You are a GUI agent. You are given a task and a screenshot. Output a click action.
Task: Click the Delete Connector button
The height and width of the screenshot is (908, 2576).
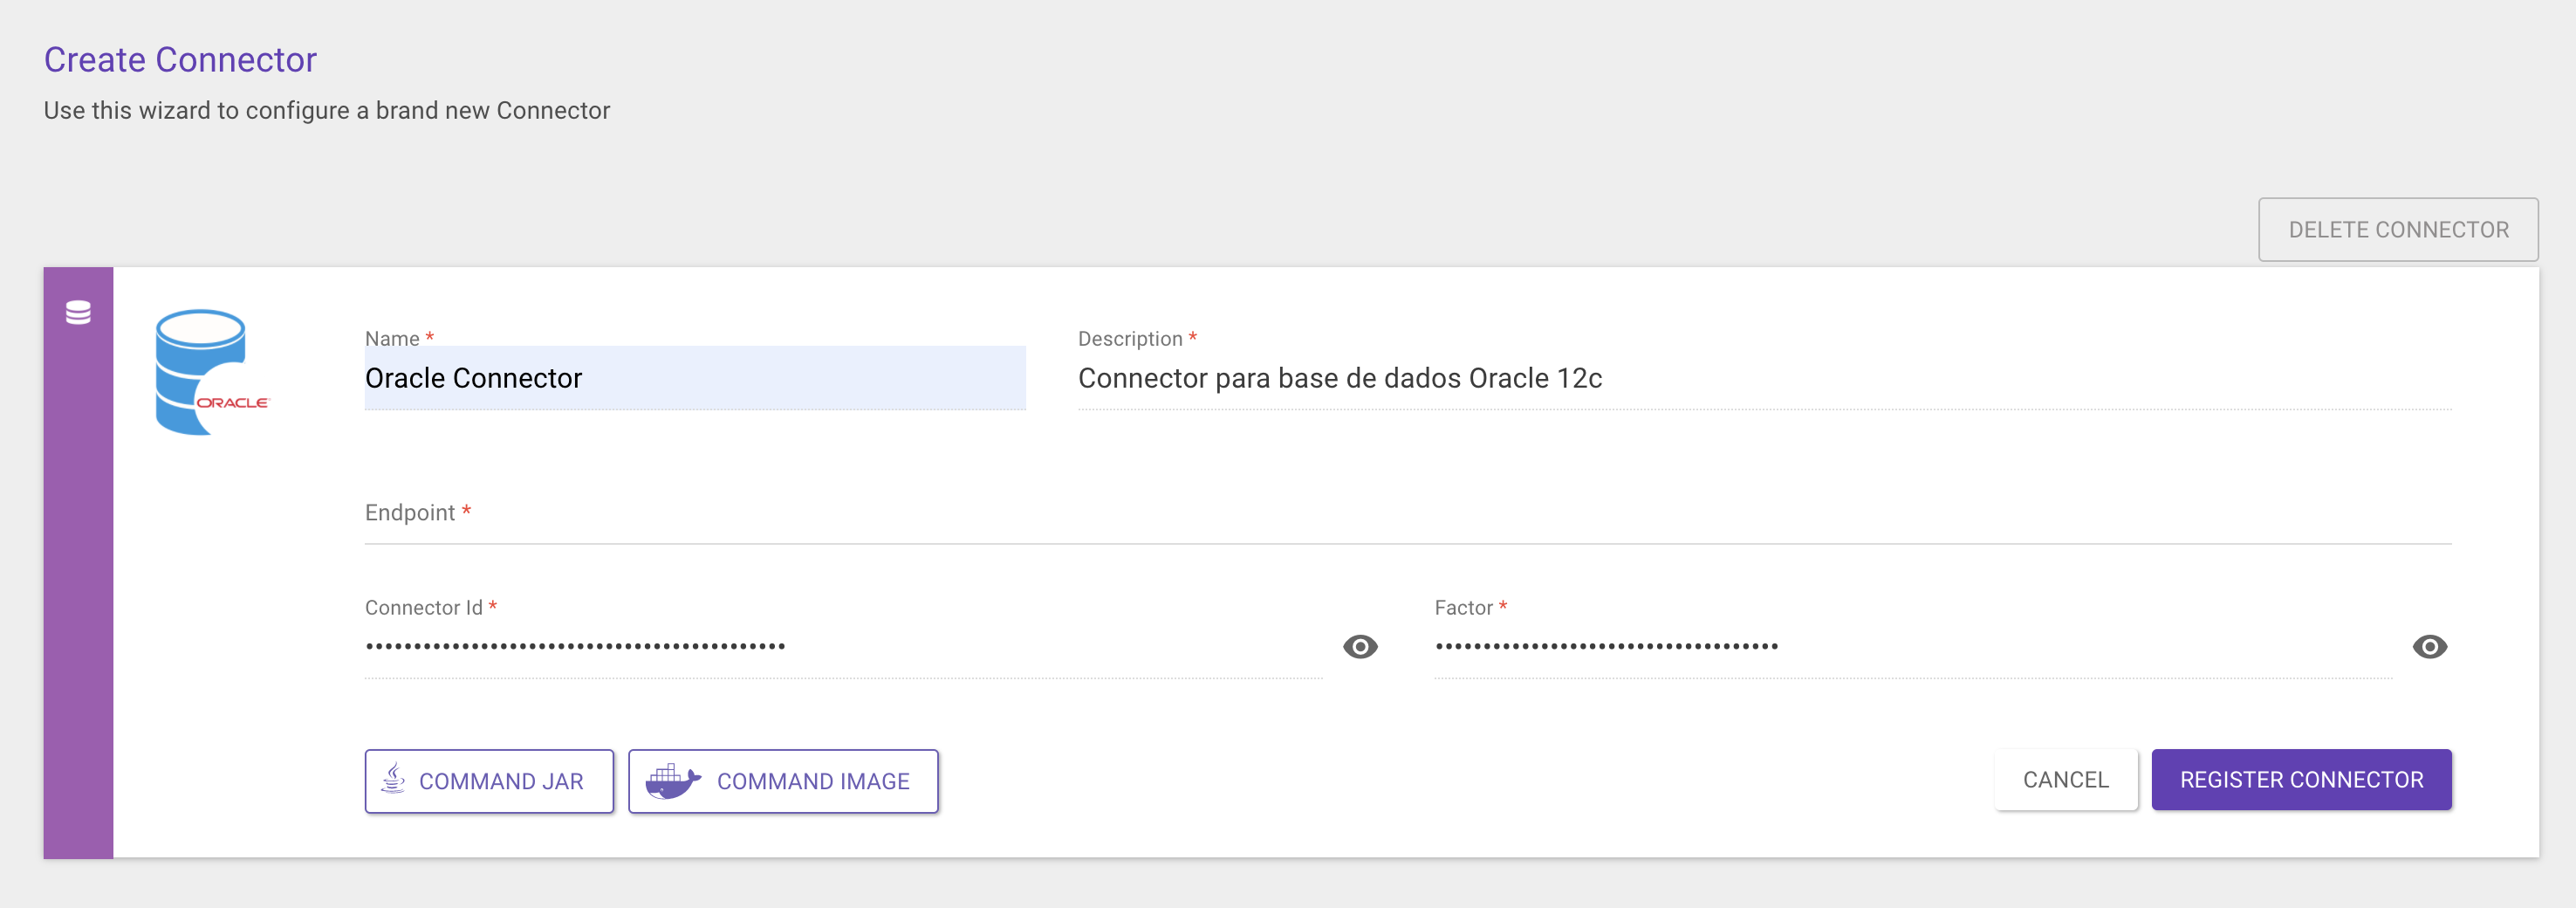click(2397, 229)
